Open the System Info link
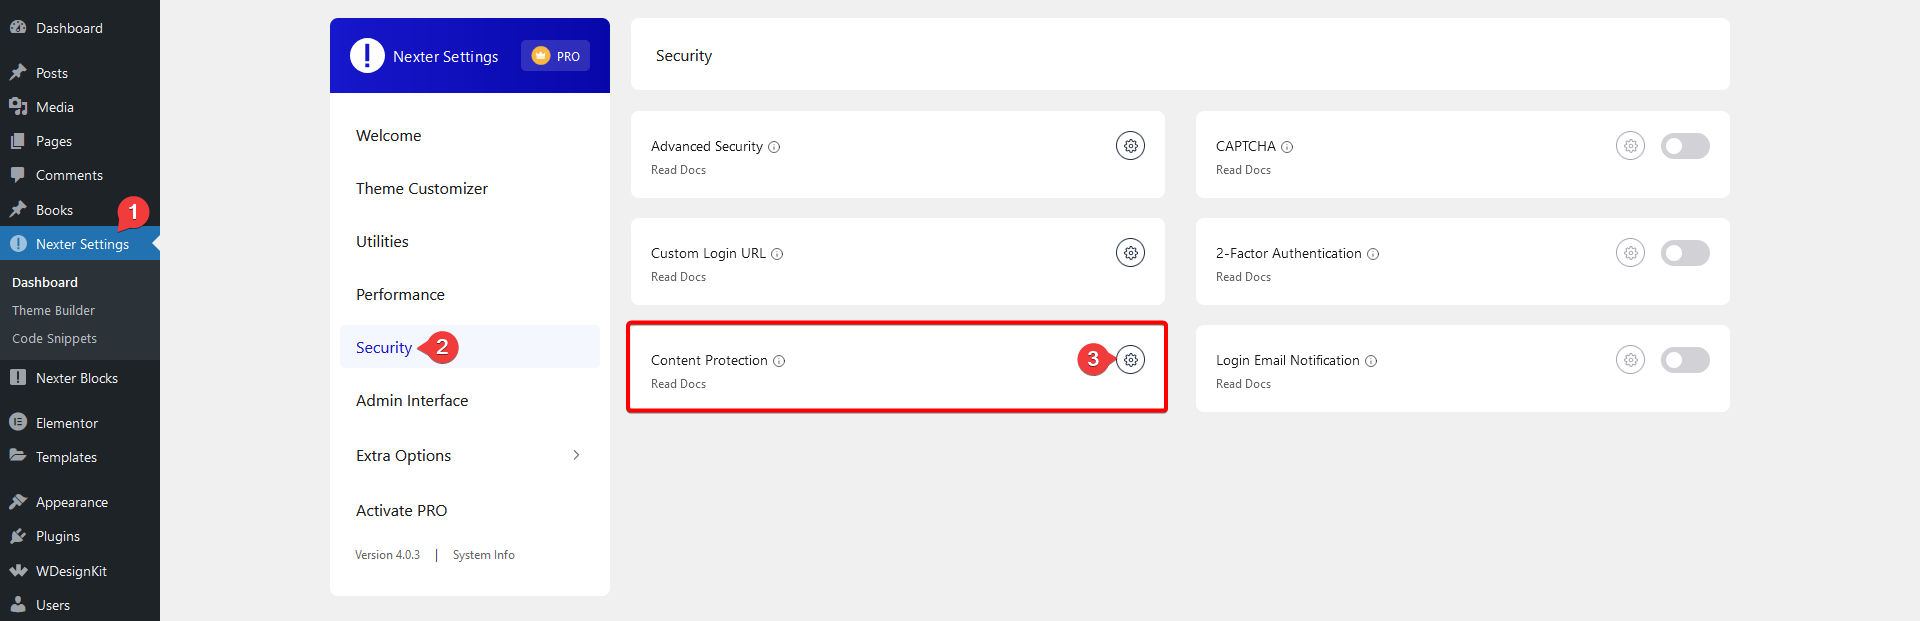Screen dimensions: 1920x621 click(x=484, y=555)
